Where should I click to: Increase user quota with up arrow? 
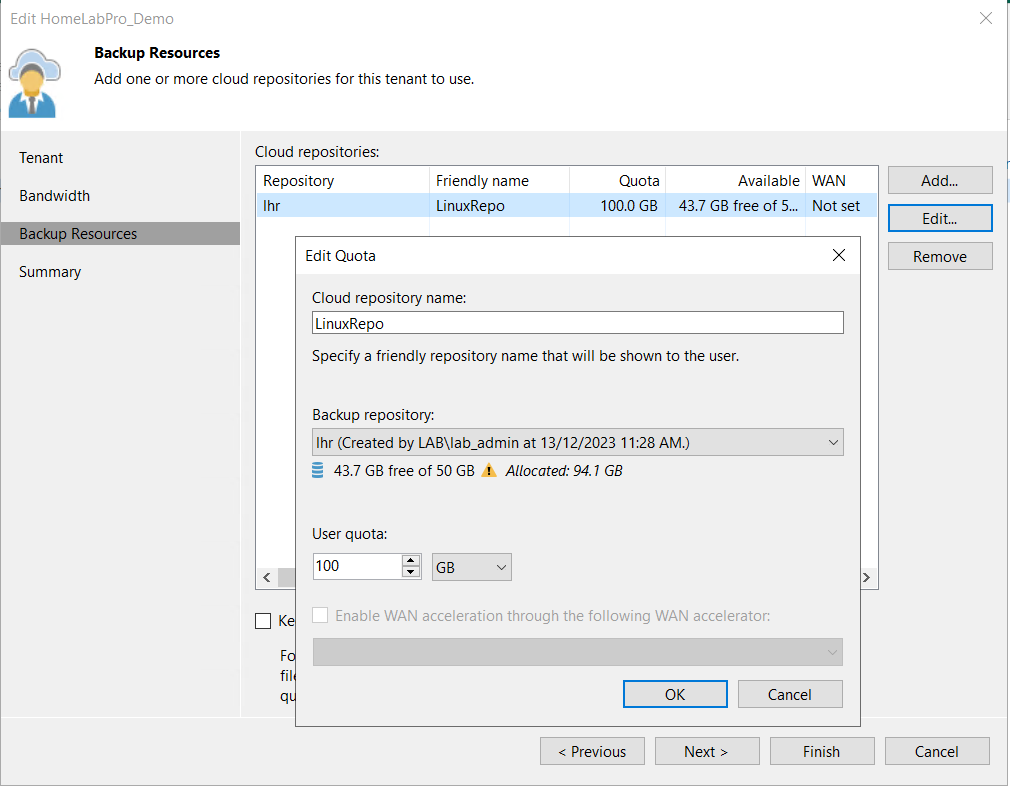click(411, 560)
